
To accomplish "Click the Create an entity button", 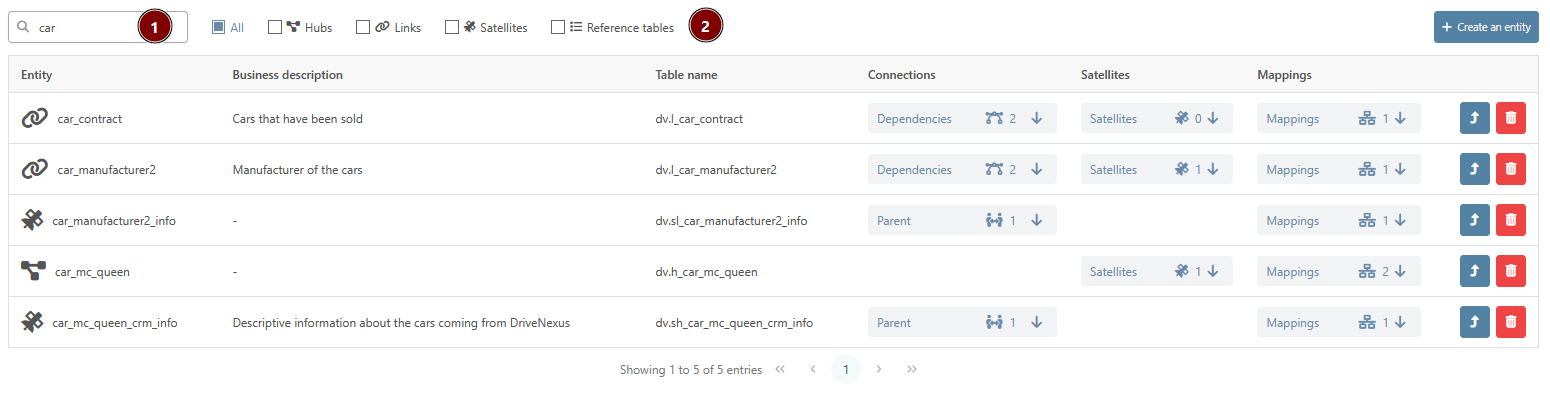I will click(1485, 28).
